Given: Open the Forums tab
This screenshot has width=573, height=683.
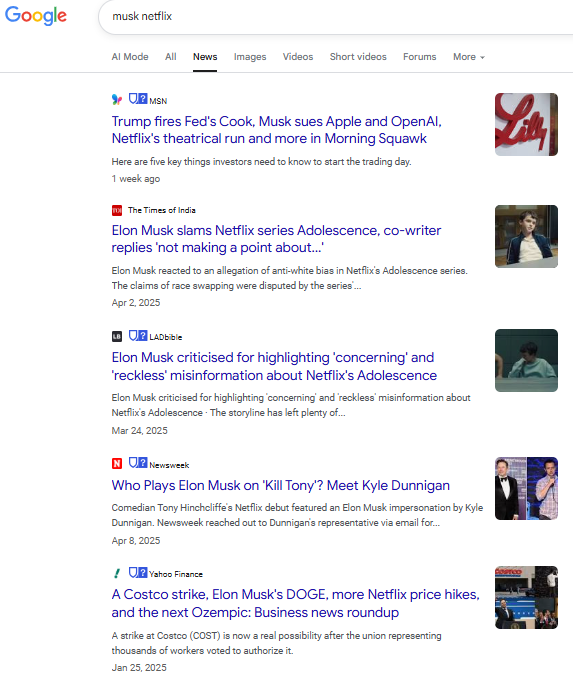Looking at the screenshot, I should [x=420, y=57].
